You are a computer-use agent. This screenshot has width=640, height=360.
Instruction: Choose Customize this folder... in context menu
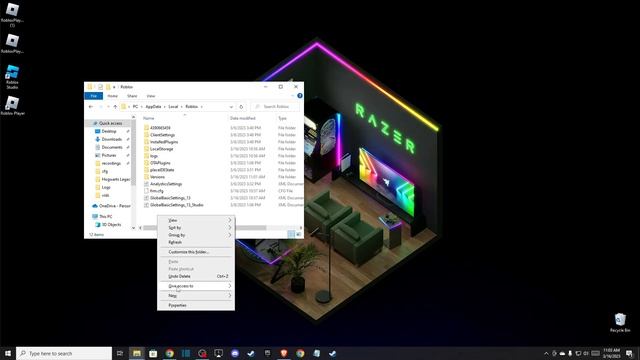[196, 252]
